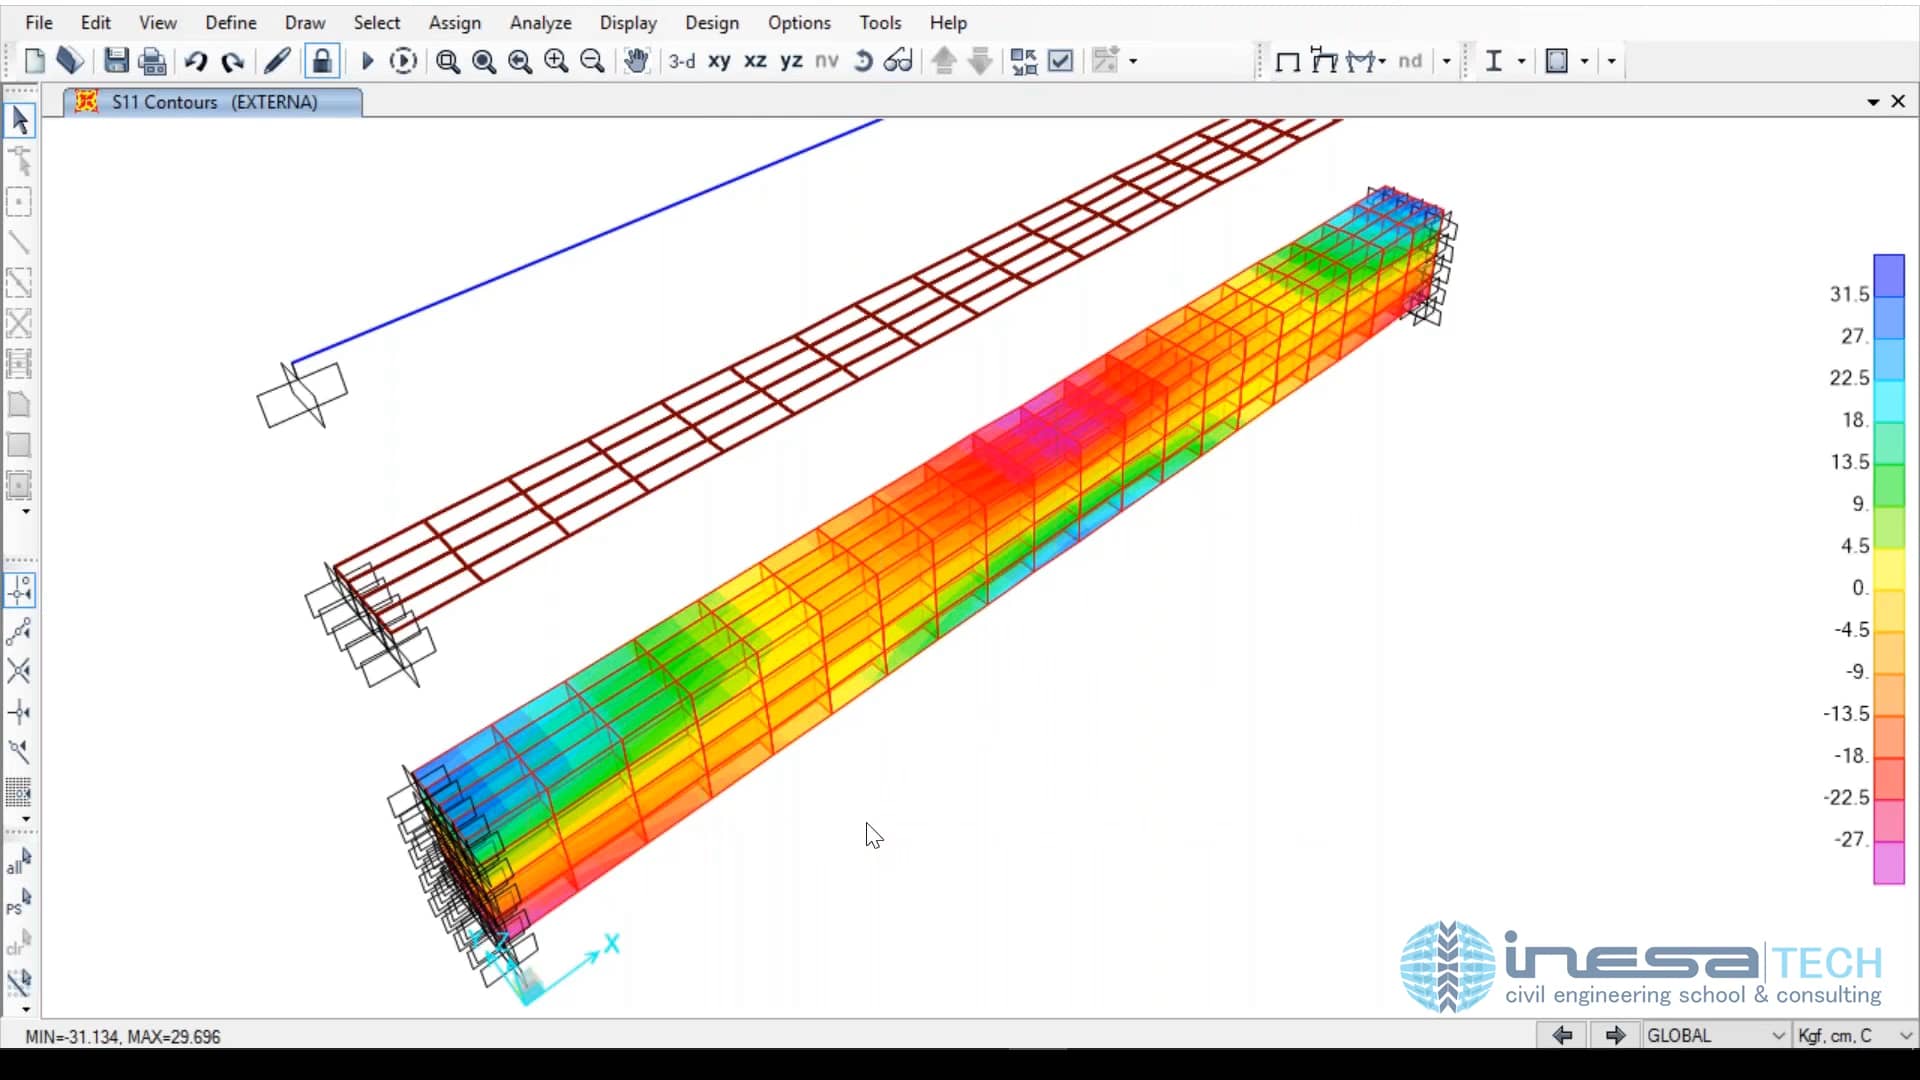Viewport: 1920px width, 1080px height.
Task: Save the model
Action: point(117,60)
